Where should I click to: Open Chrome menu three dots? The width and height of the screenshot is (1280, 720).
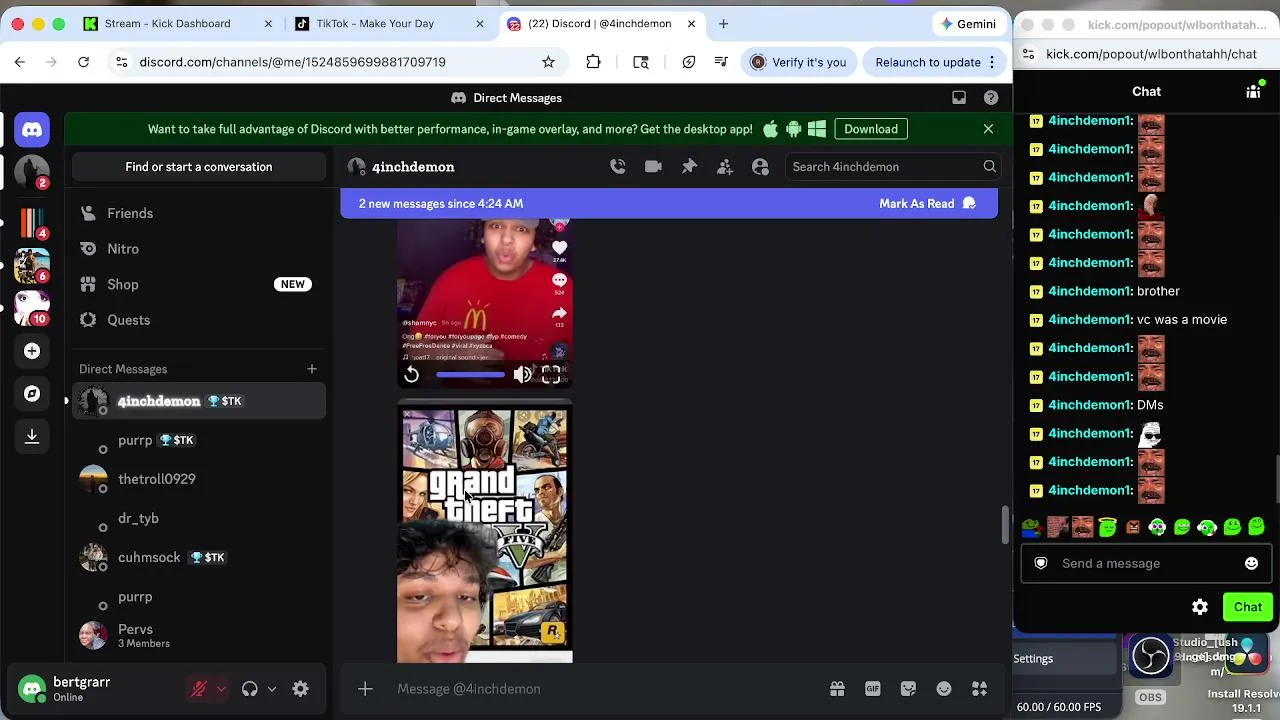[x=992, y=62]
